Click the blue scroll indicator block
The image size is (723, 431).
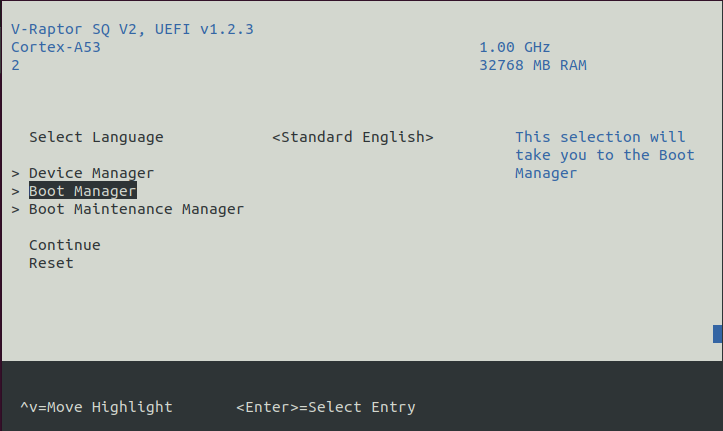[717, 334]
